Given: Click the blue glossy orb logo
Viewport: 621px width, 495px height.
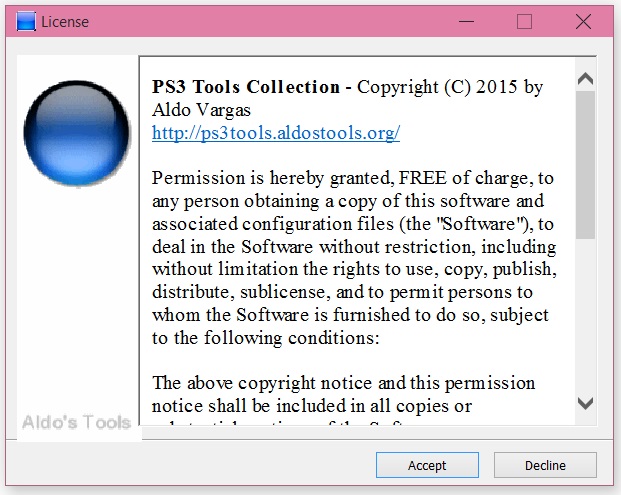Looking at the screenshot, I should pos(76,133).
